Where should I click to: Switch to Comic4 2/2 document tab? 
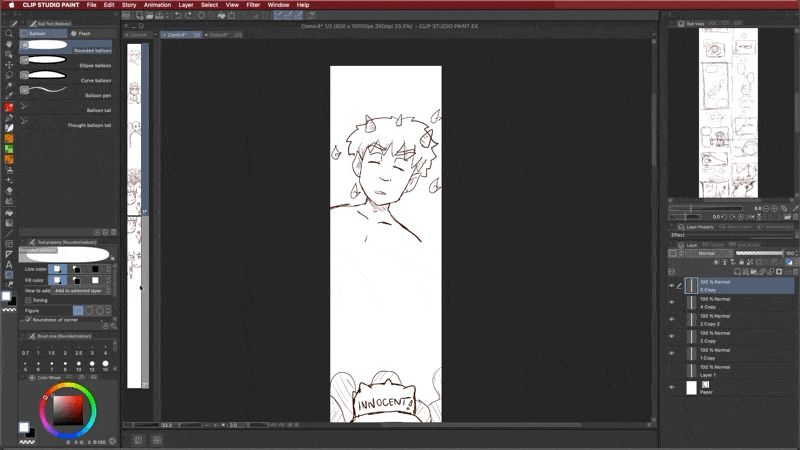(x=223, y=35)
